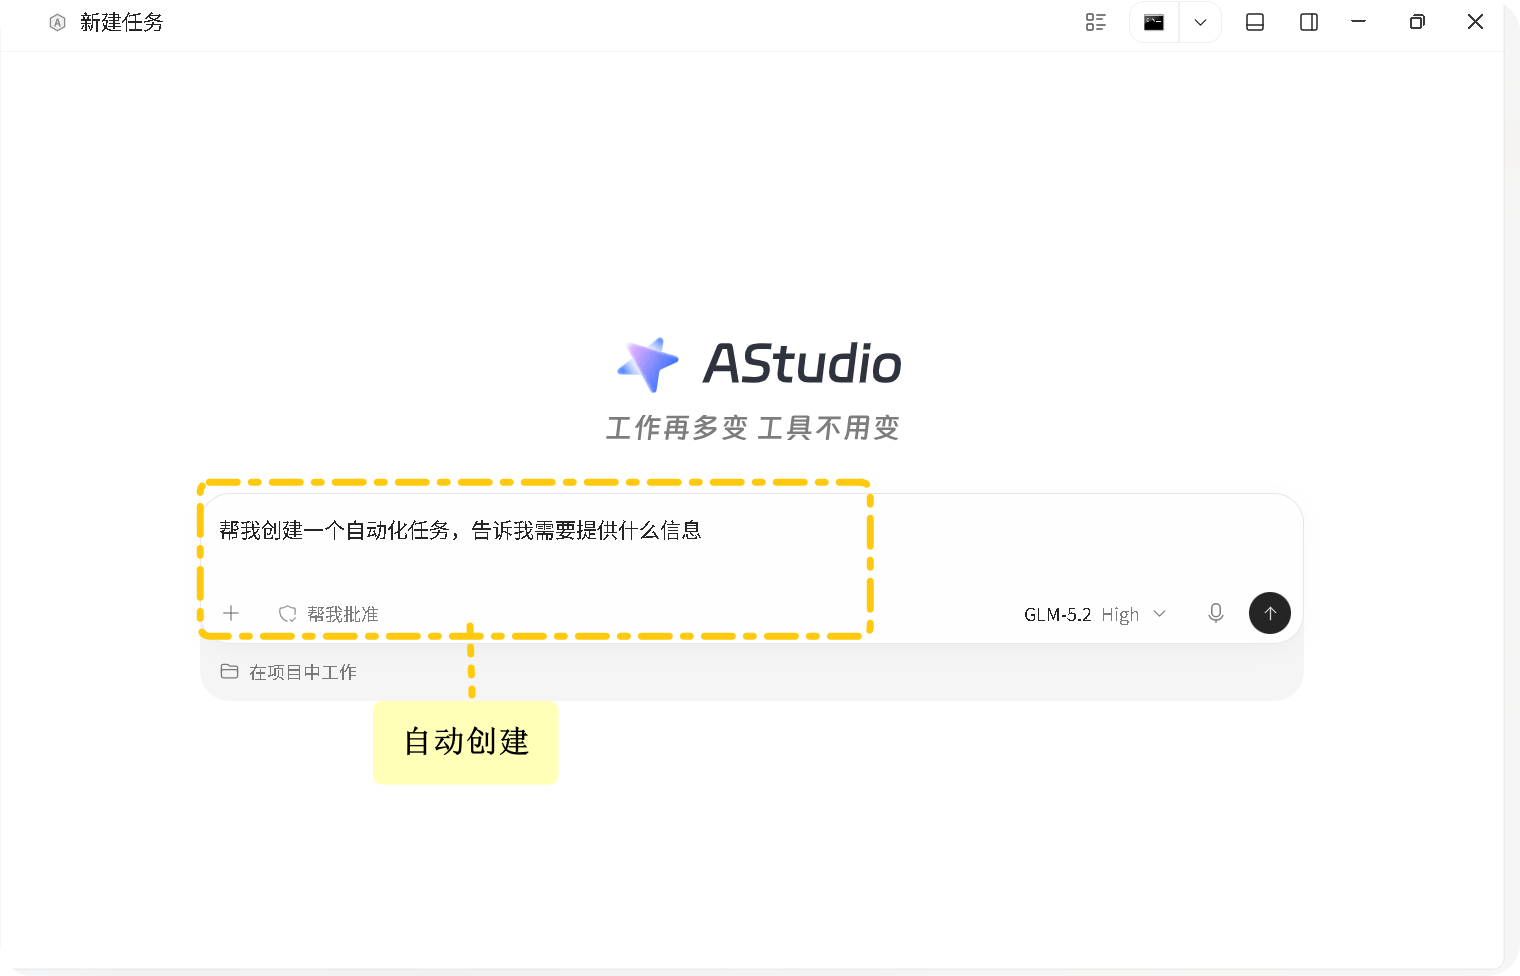Click the 新建任务 window title
Image resolution: width=1520 pixels, height=976 pixels.
[122, 22]
